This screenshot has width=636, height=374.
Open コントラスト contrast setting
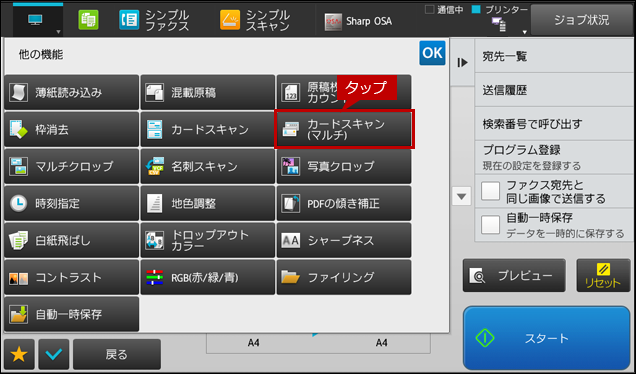pyautogui.click(x=71, y=277)
